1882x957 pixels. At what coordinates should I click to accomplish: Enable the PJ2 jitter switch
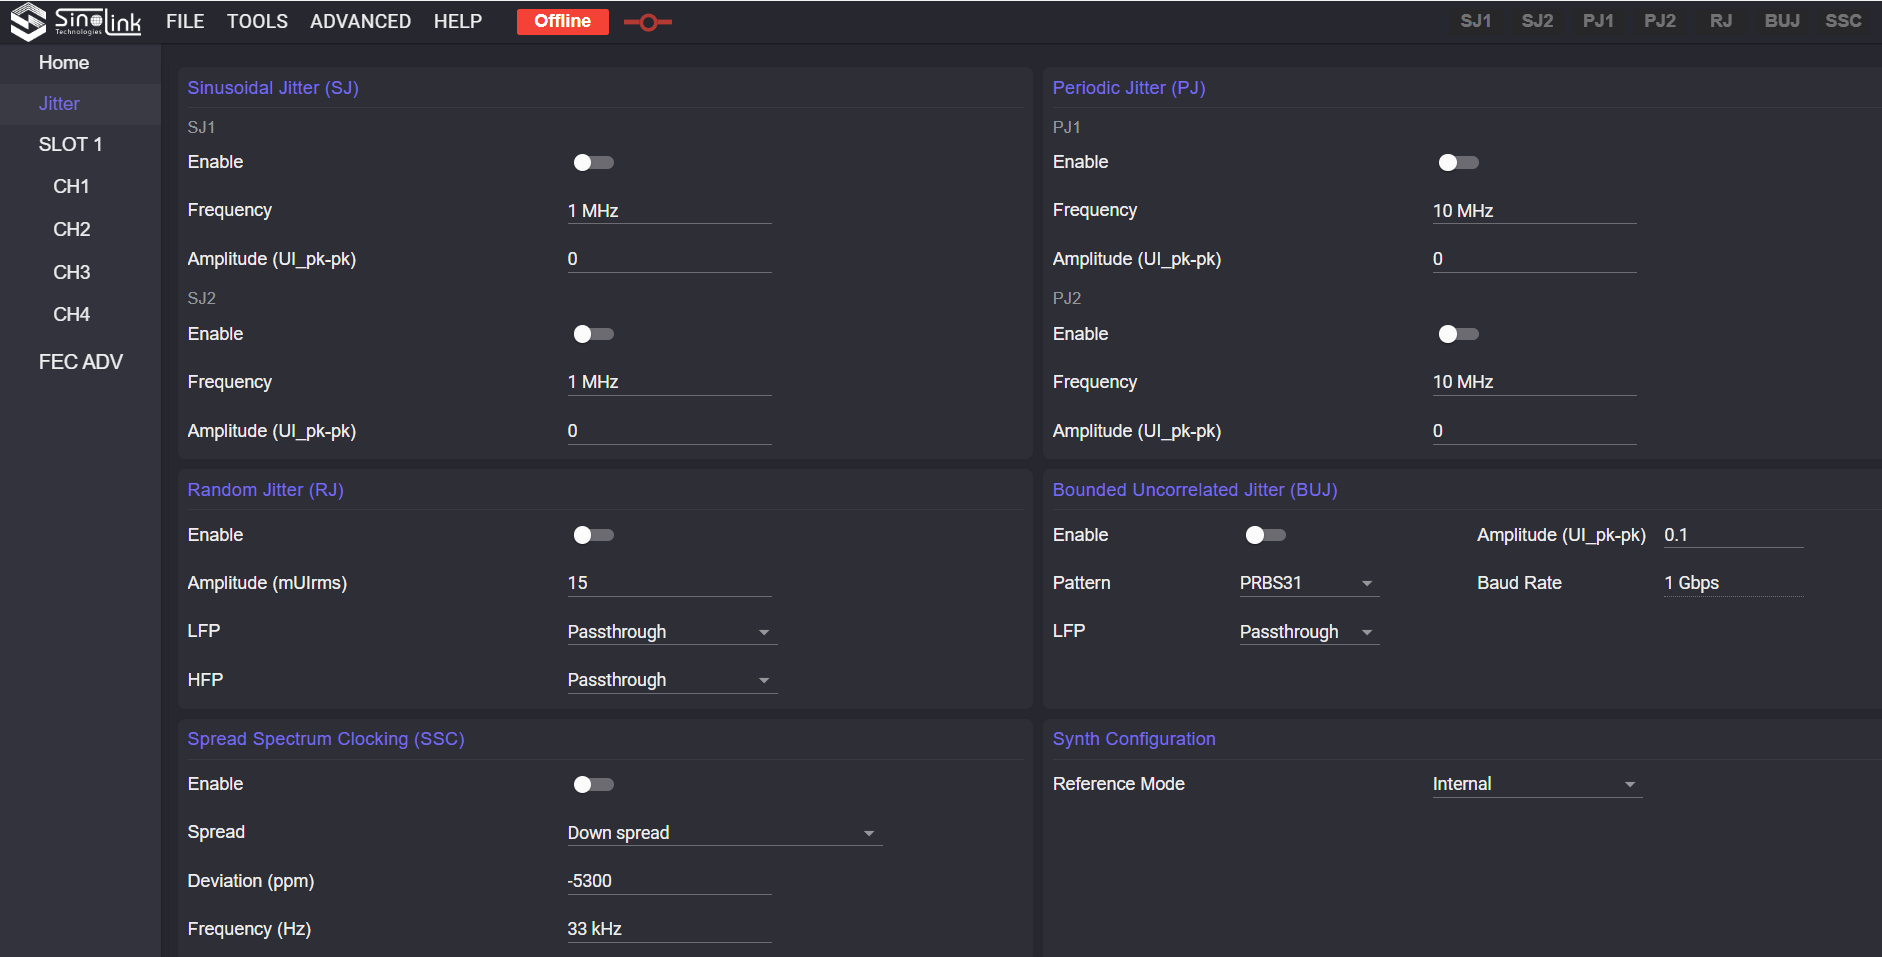pos(1458,334)
